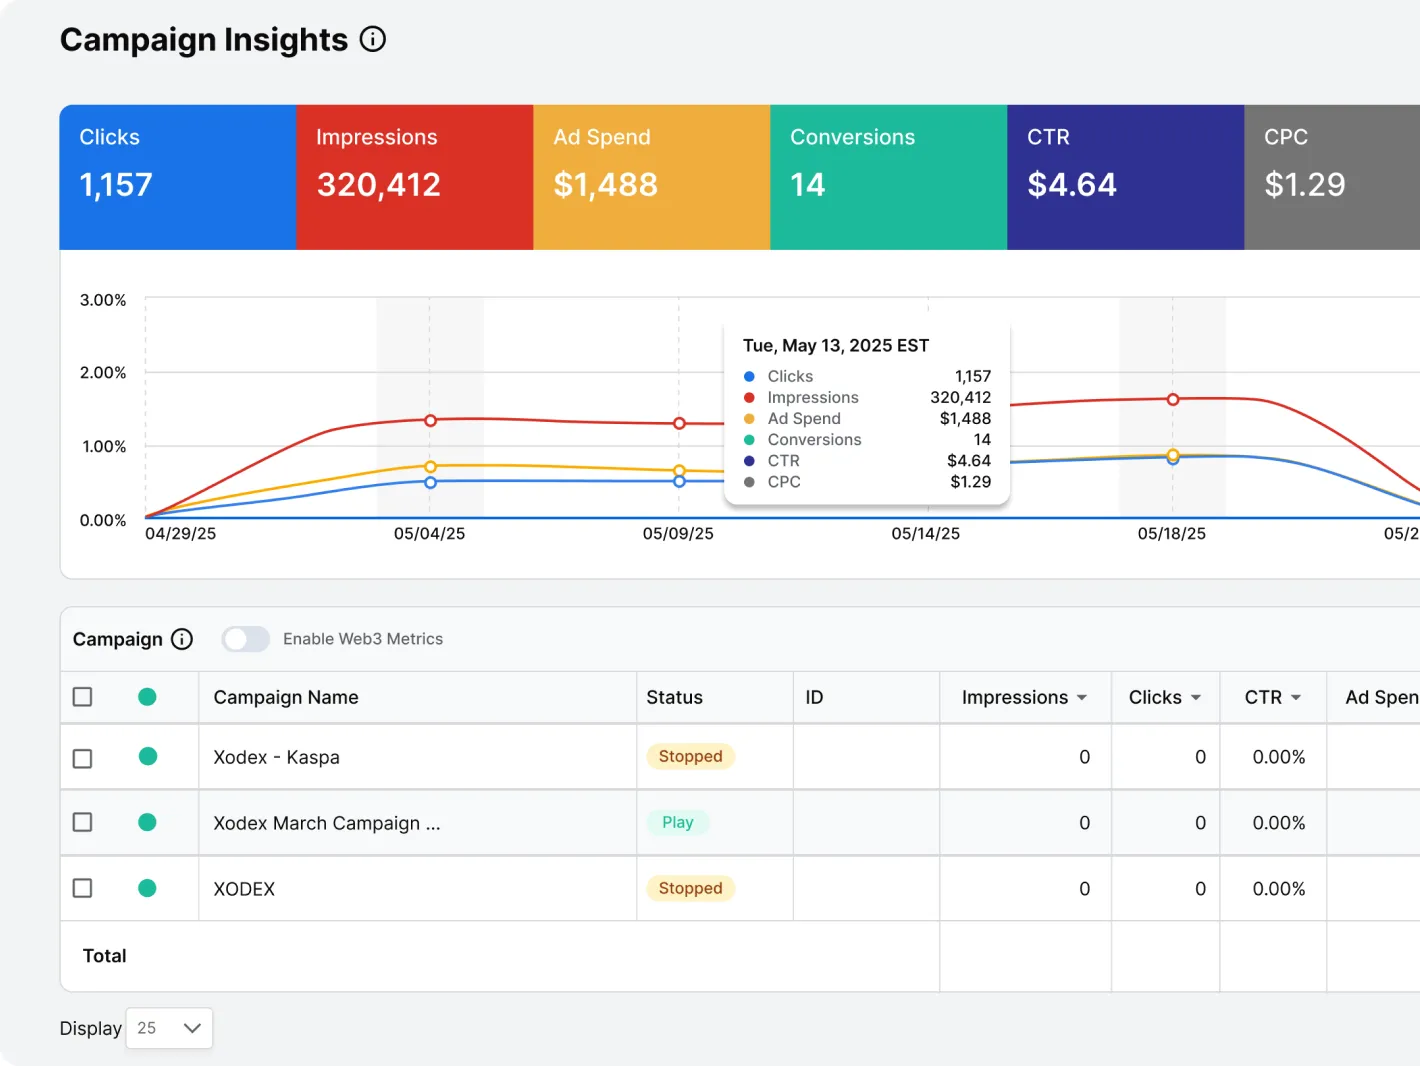Click the navy CTR legend dot in tooltip

pyautogui.click(x=749, y=460)
